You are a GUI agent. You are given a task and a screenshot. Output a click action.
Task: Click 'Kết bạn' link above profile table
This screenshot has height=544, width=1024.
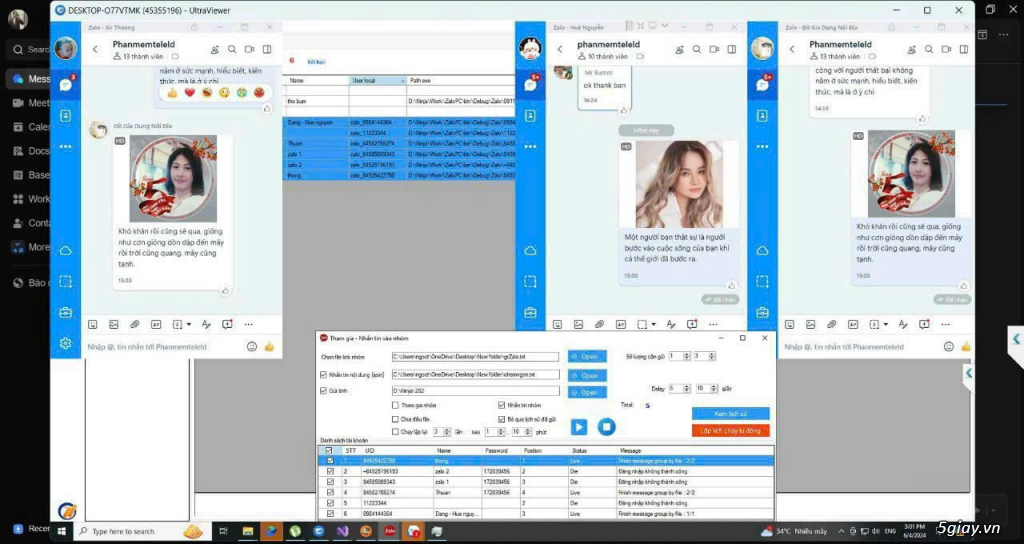point(316,62)
